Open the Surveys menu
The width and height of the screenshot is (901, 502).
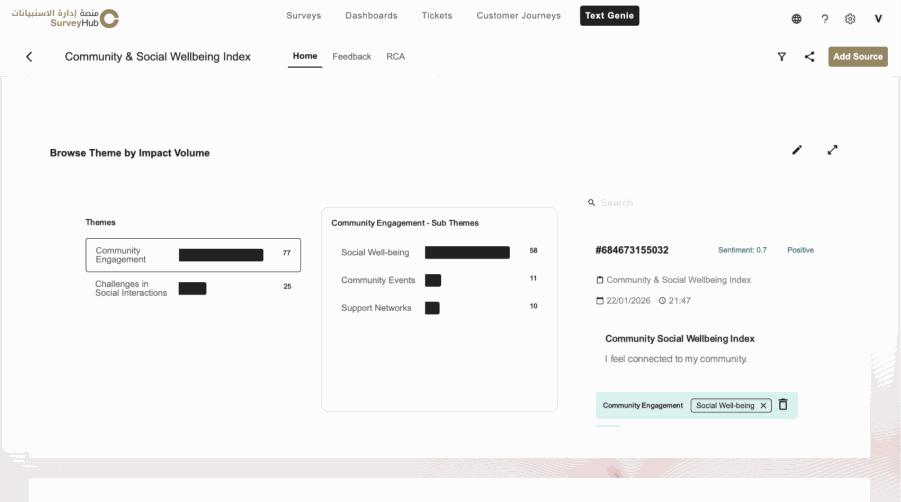(x=303, y=16)
